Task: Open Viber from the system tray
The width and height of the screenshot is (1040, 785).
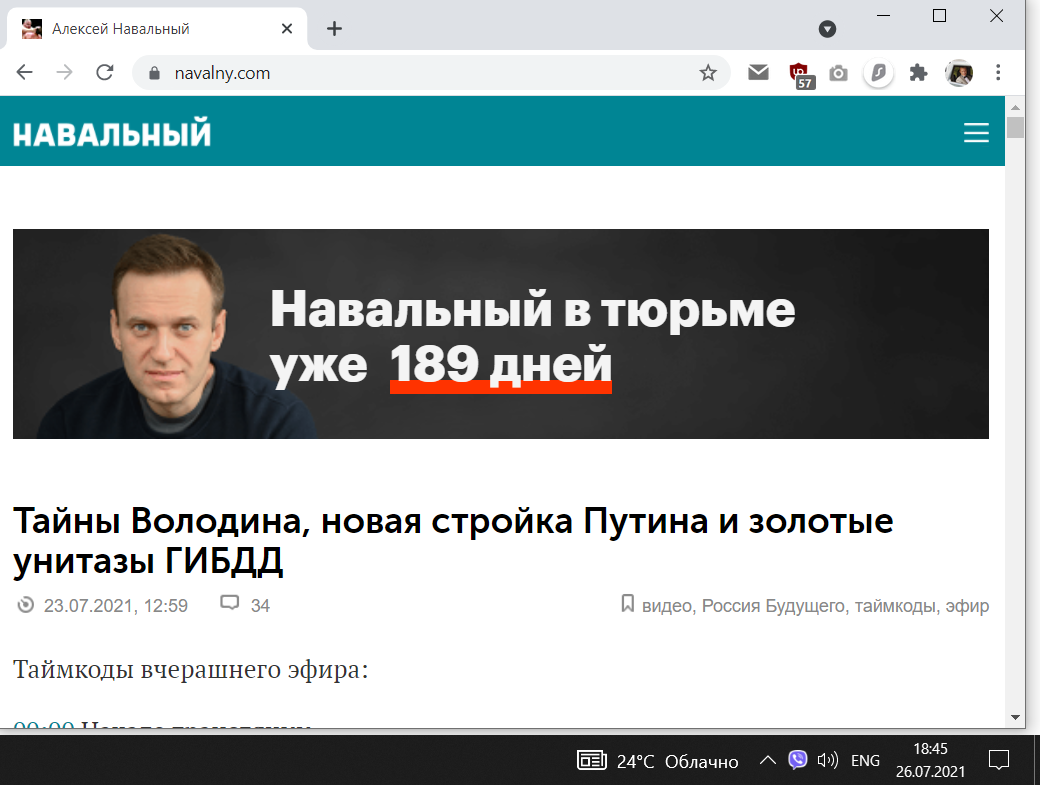Action: [797, 760]
